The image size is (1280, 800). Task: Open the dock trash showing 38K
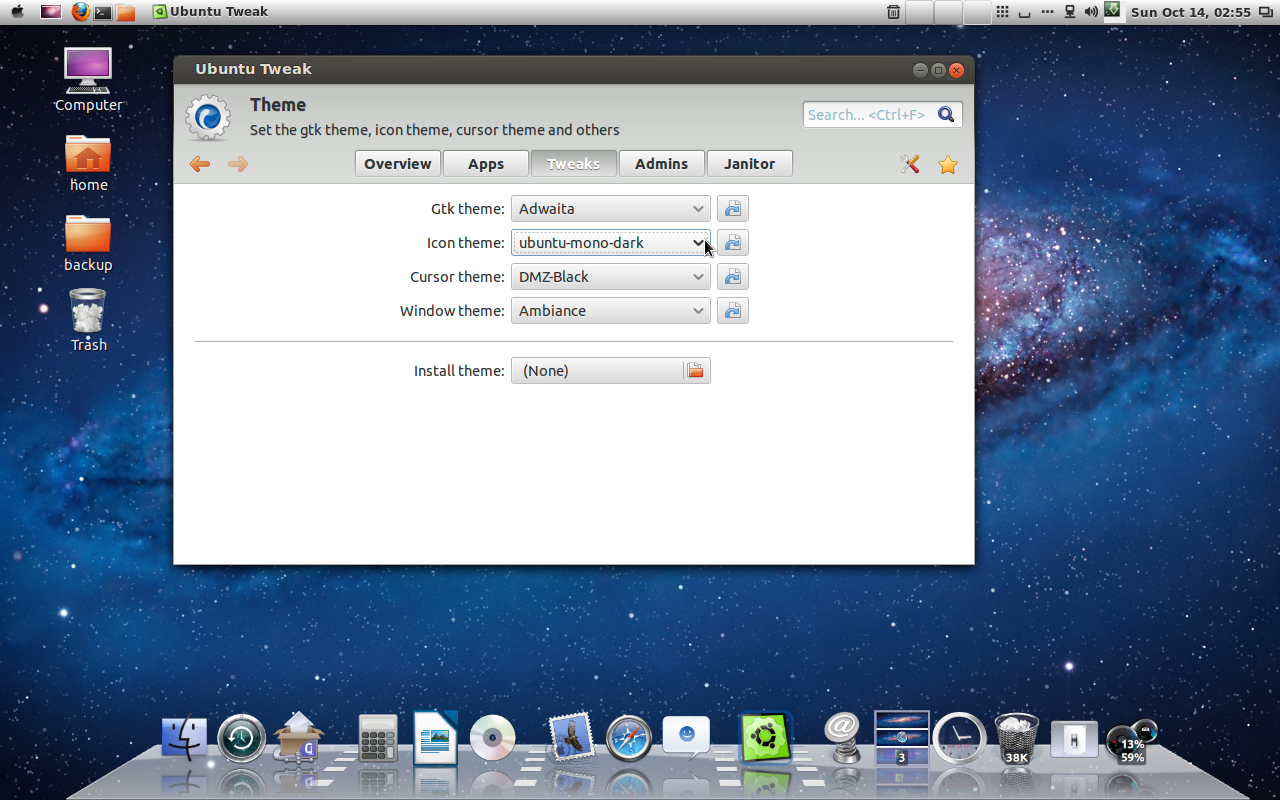(x=1017, y=739)
